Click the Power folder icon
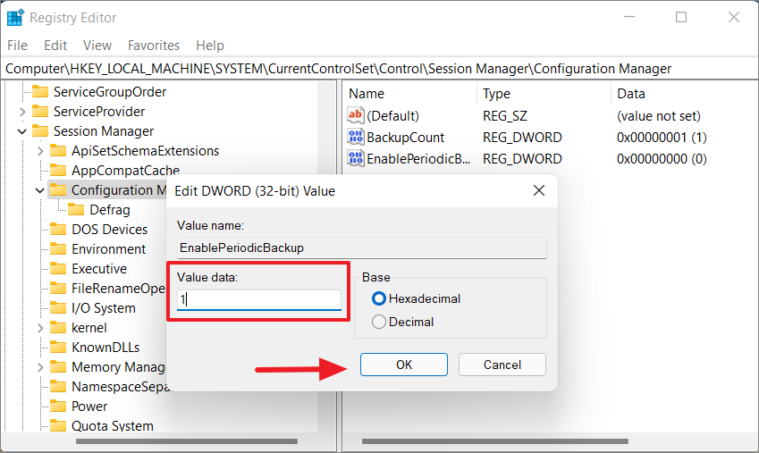The image size is (759, 453). tap(58, 406)
